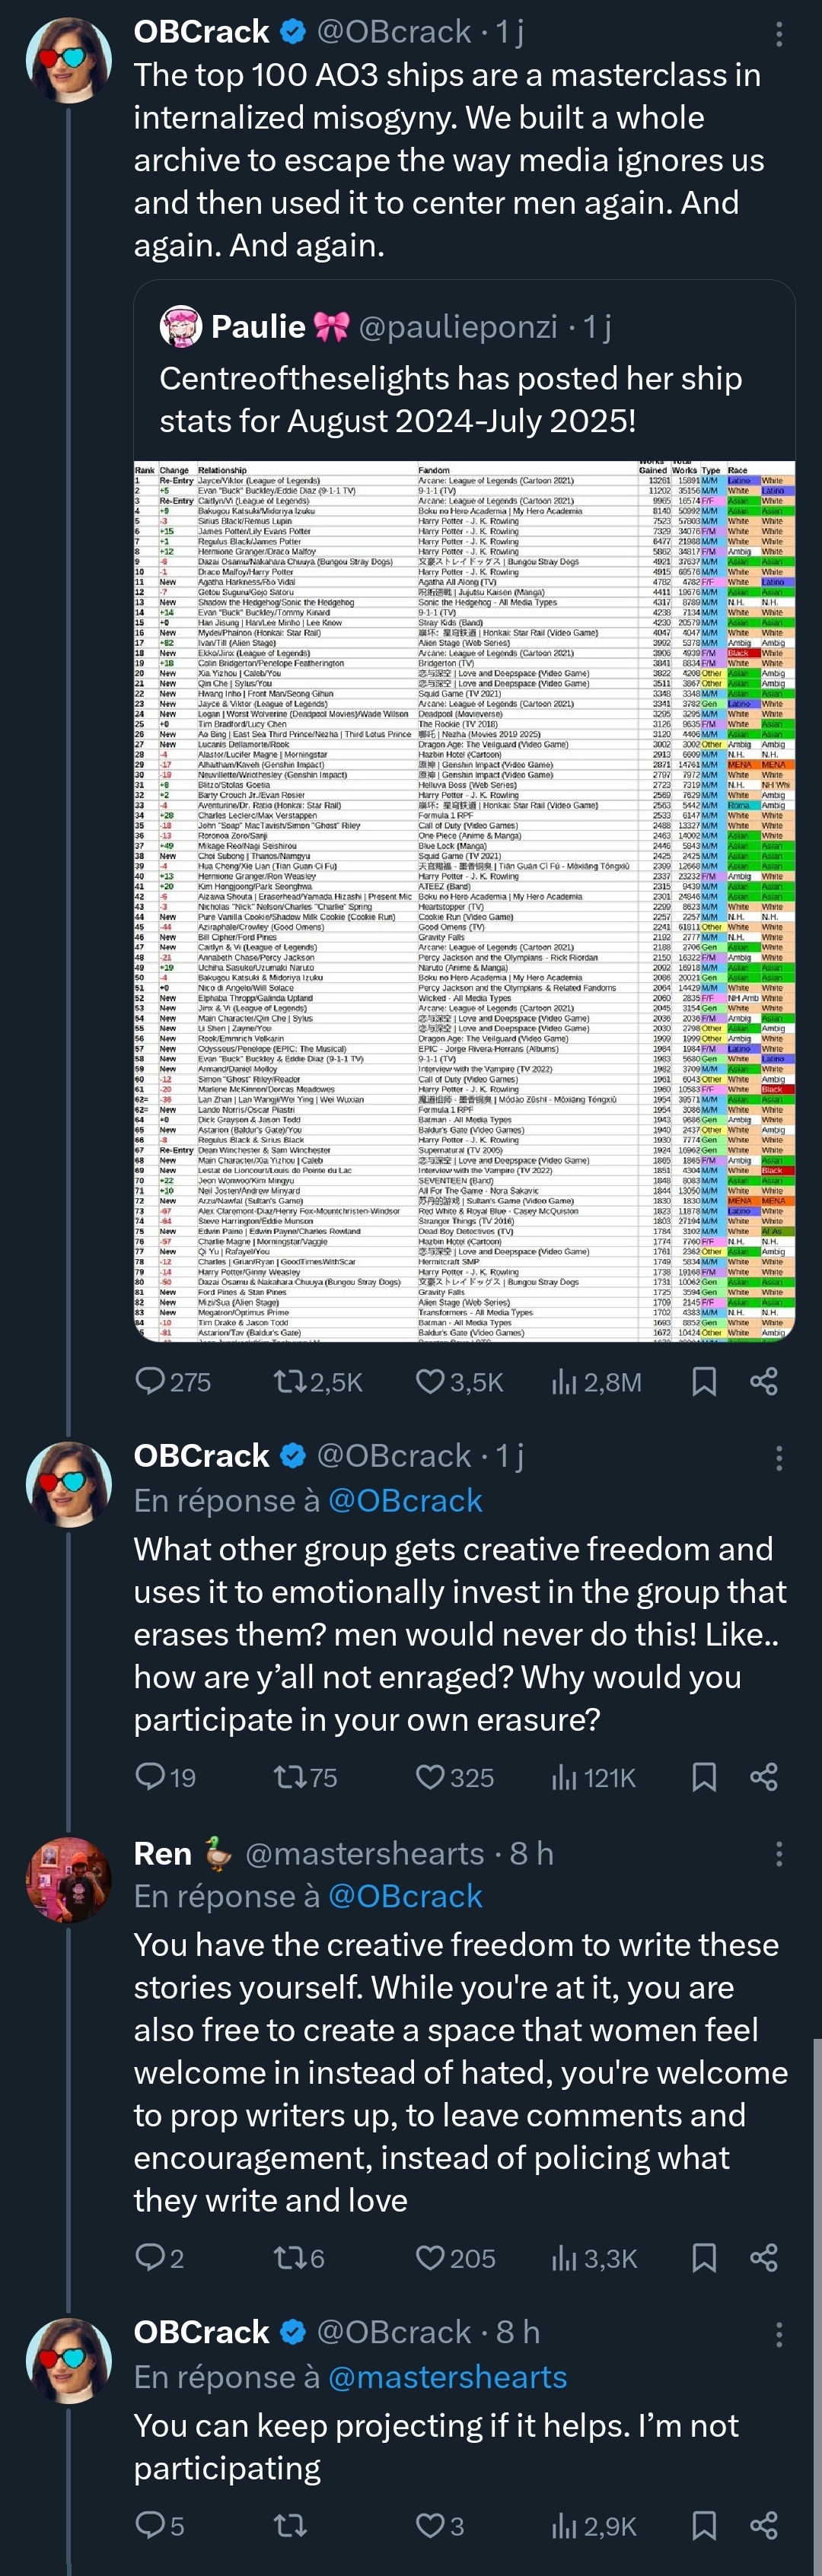
Task: Open more options on the 'creative freedom' reply
Action: [779, 1457]
